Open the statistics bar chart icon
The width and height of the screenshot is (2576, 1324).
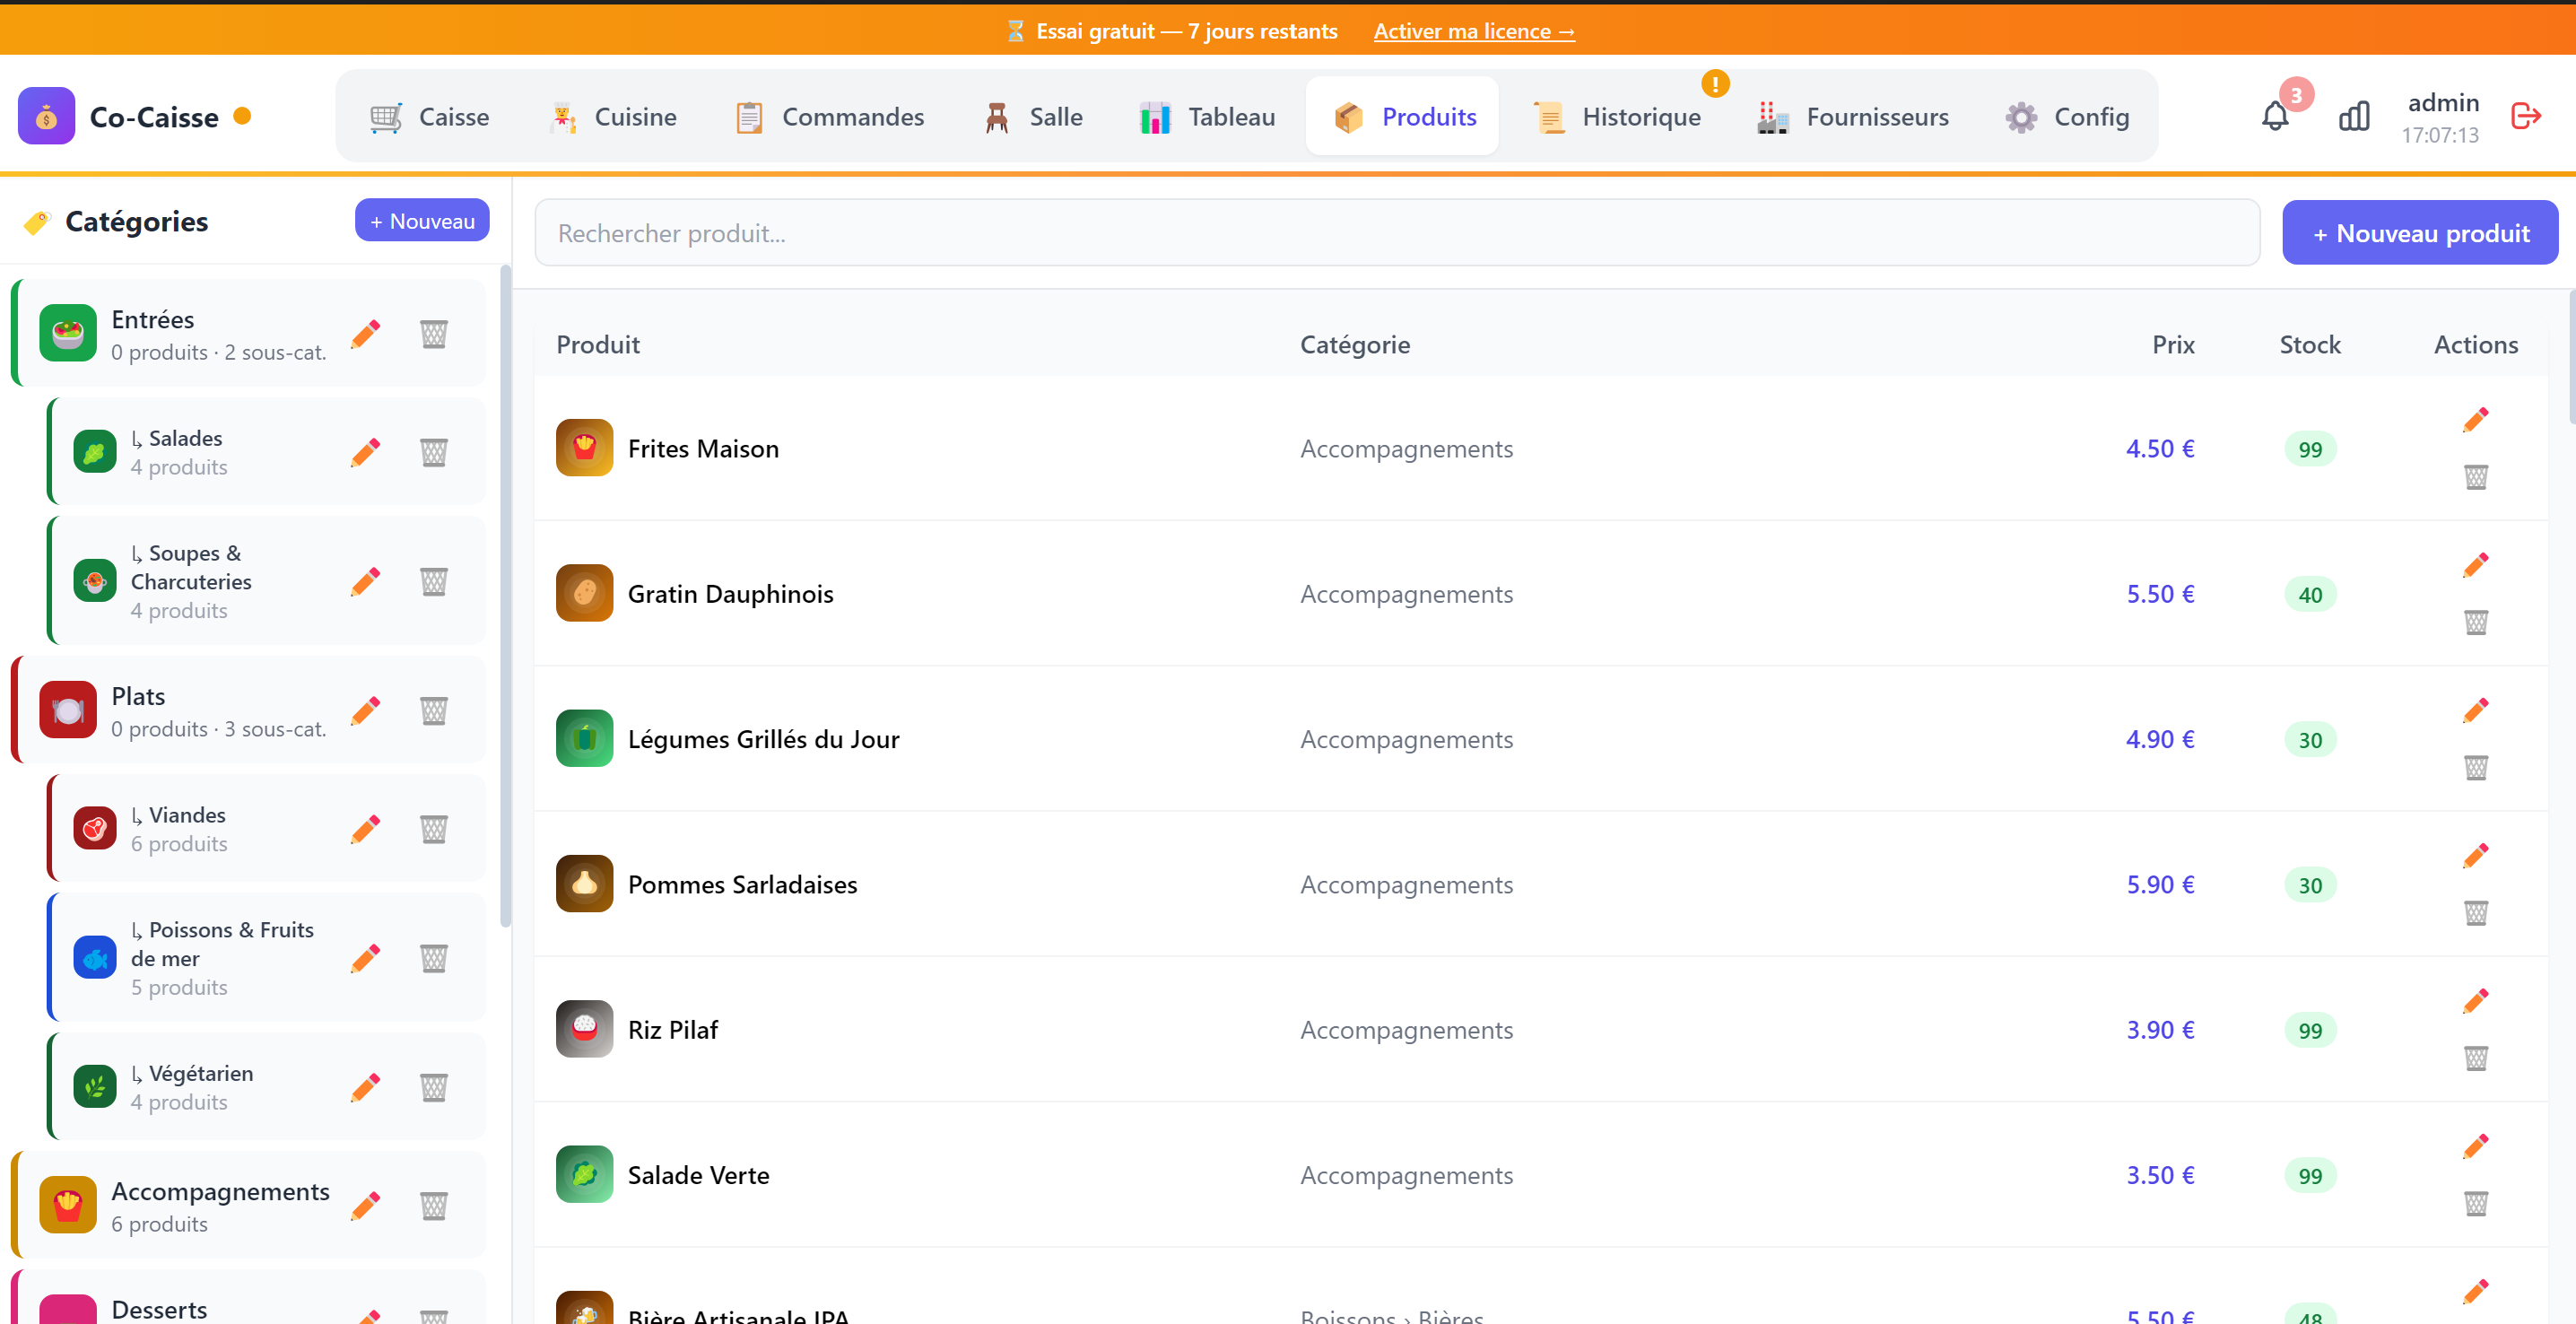coord(2354,117)
